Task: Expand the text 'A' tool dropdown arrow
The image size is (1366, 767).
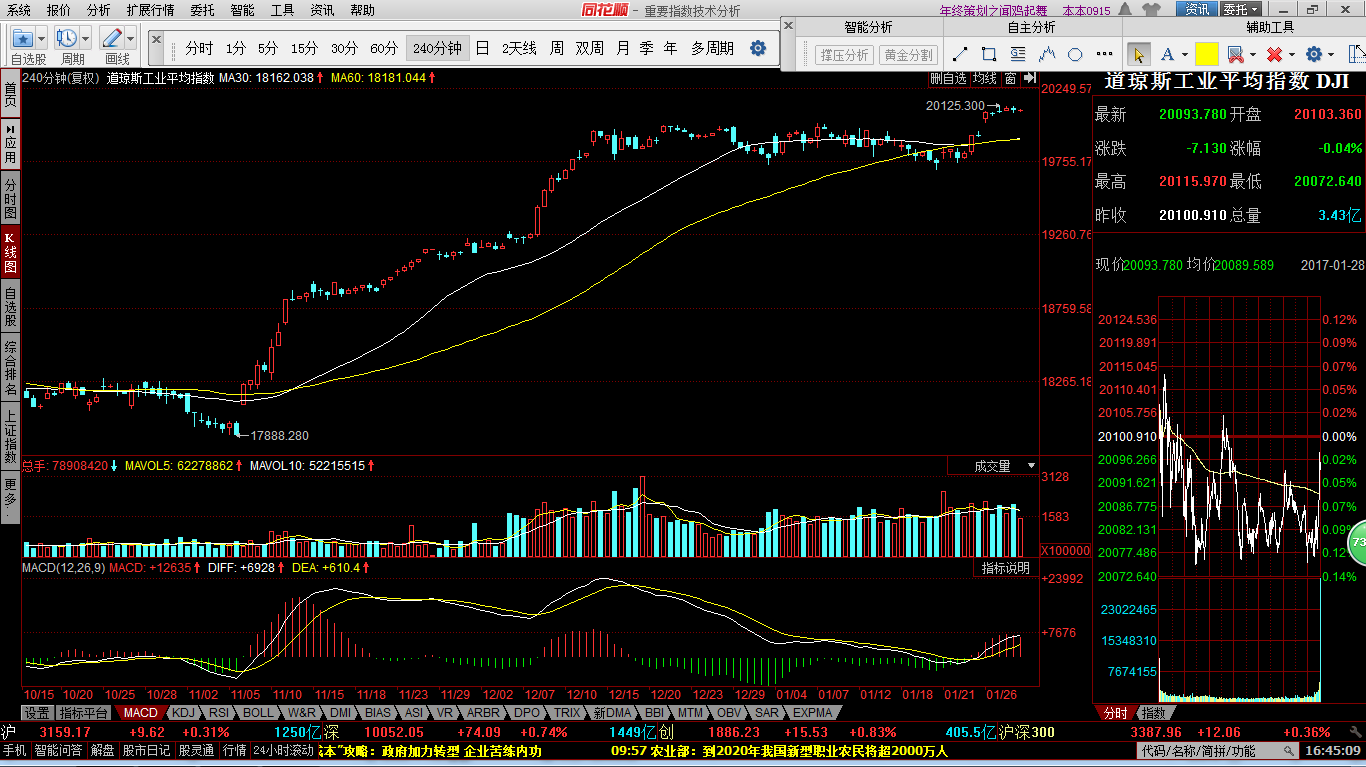Action: click(x=1185, y=54)
